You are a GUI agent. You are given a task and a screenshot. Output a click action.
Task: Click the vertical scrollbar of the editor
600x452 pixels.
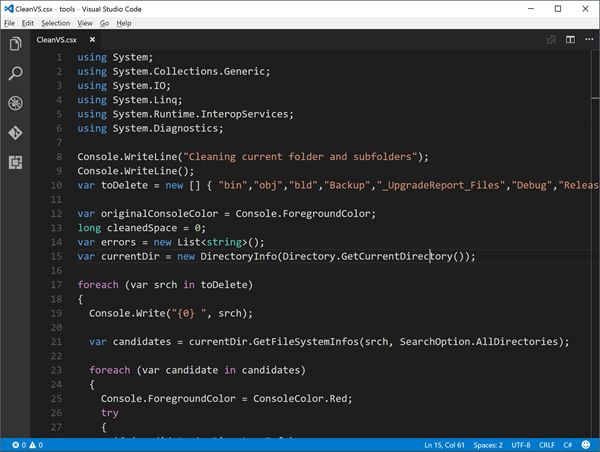(595, 243)
